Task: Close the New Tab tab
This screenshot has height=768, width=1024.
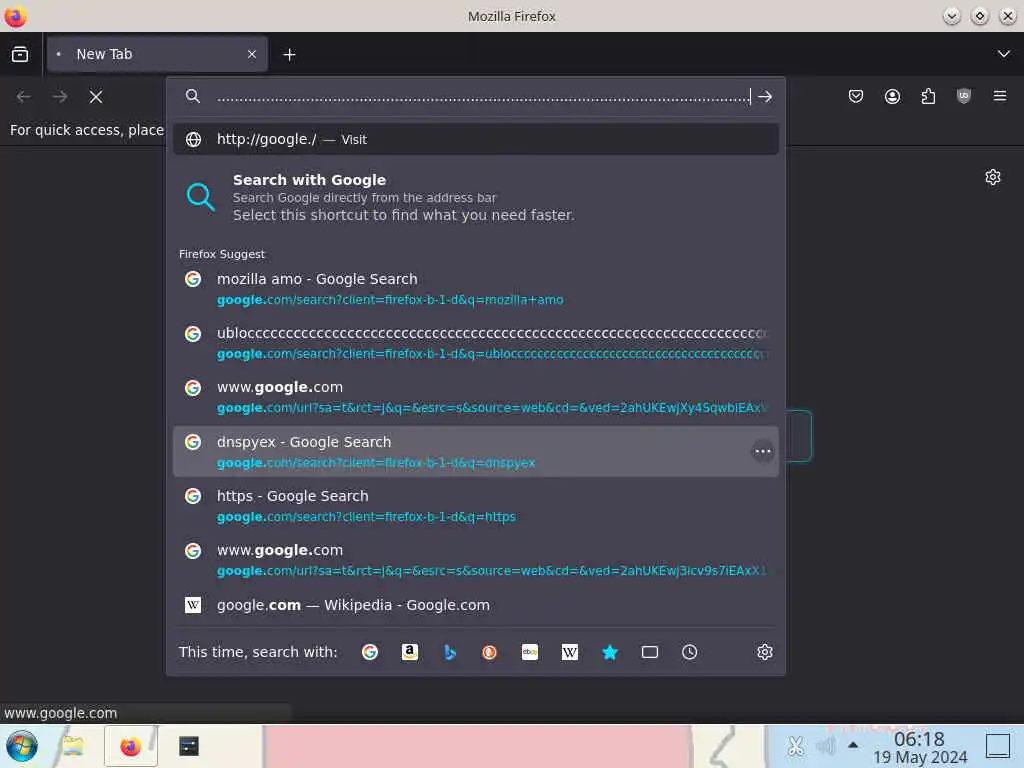Action: coord(252,54)
